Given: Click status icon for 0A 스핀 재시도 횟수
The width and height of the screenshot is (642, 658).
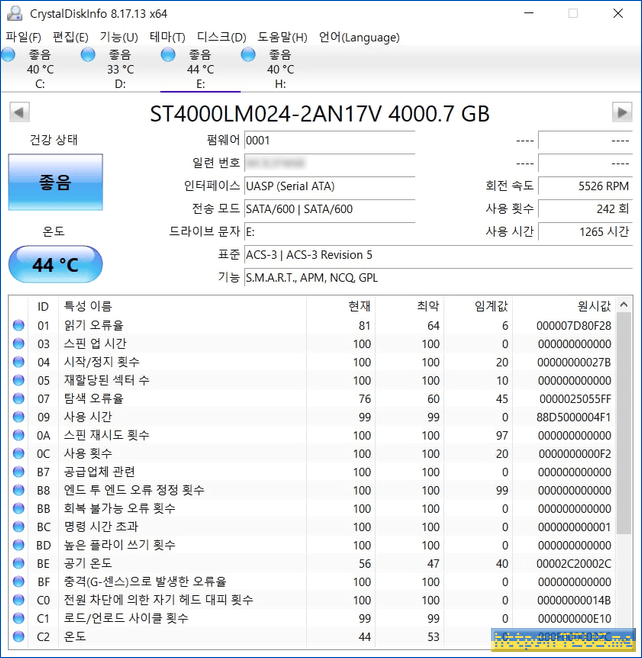Looking at the screenshot, I should click(18, 435).
